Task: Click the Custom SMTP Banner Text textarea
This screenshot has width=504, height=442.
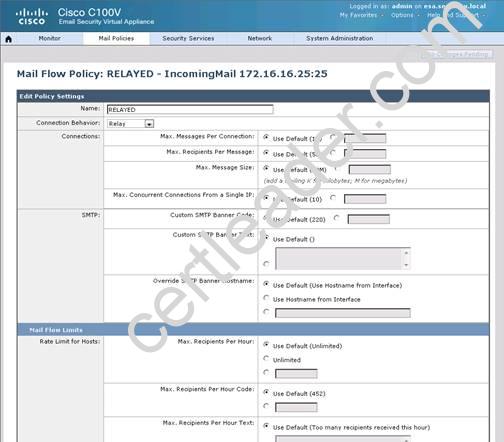Action: click(x=339, y=258)
